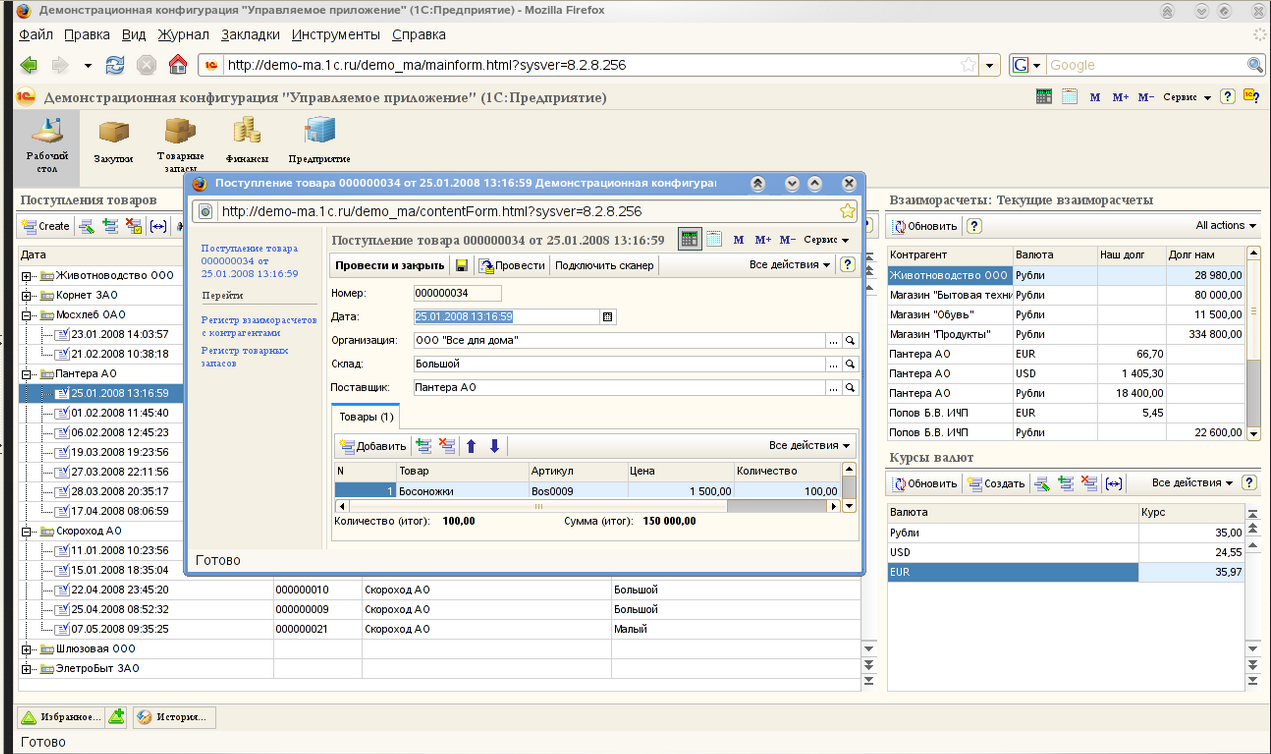Click the calendar icon in main toolbar
1271x754 pixels.
[1069, 97]
